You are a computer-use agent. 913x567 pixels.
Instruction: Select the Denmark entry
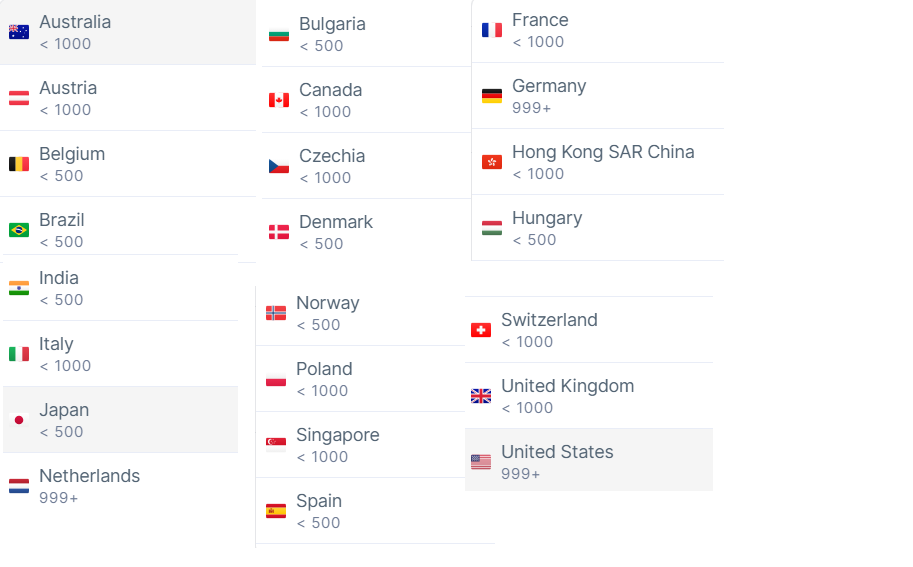tap(366, 232)
